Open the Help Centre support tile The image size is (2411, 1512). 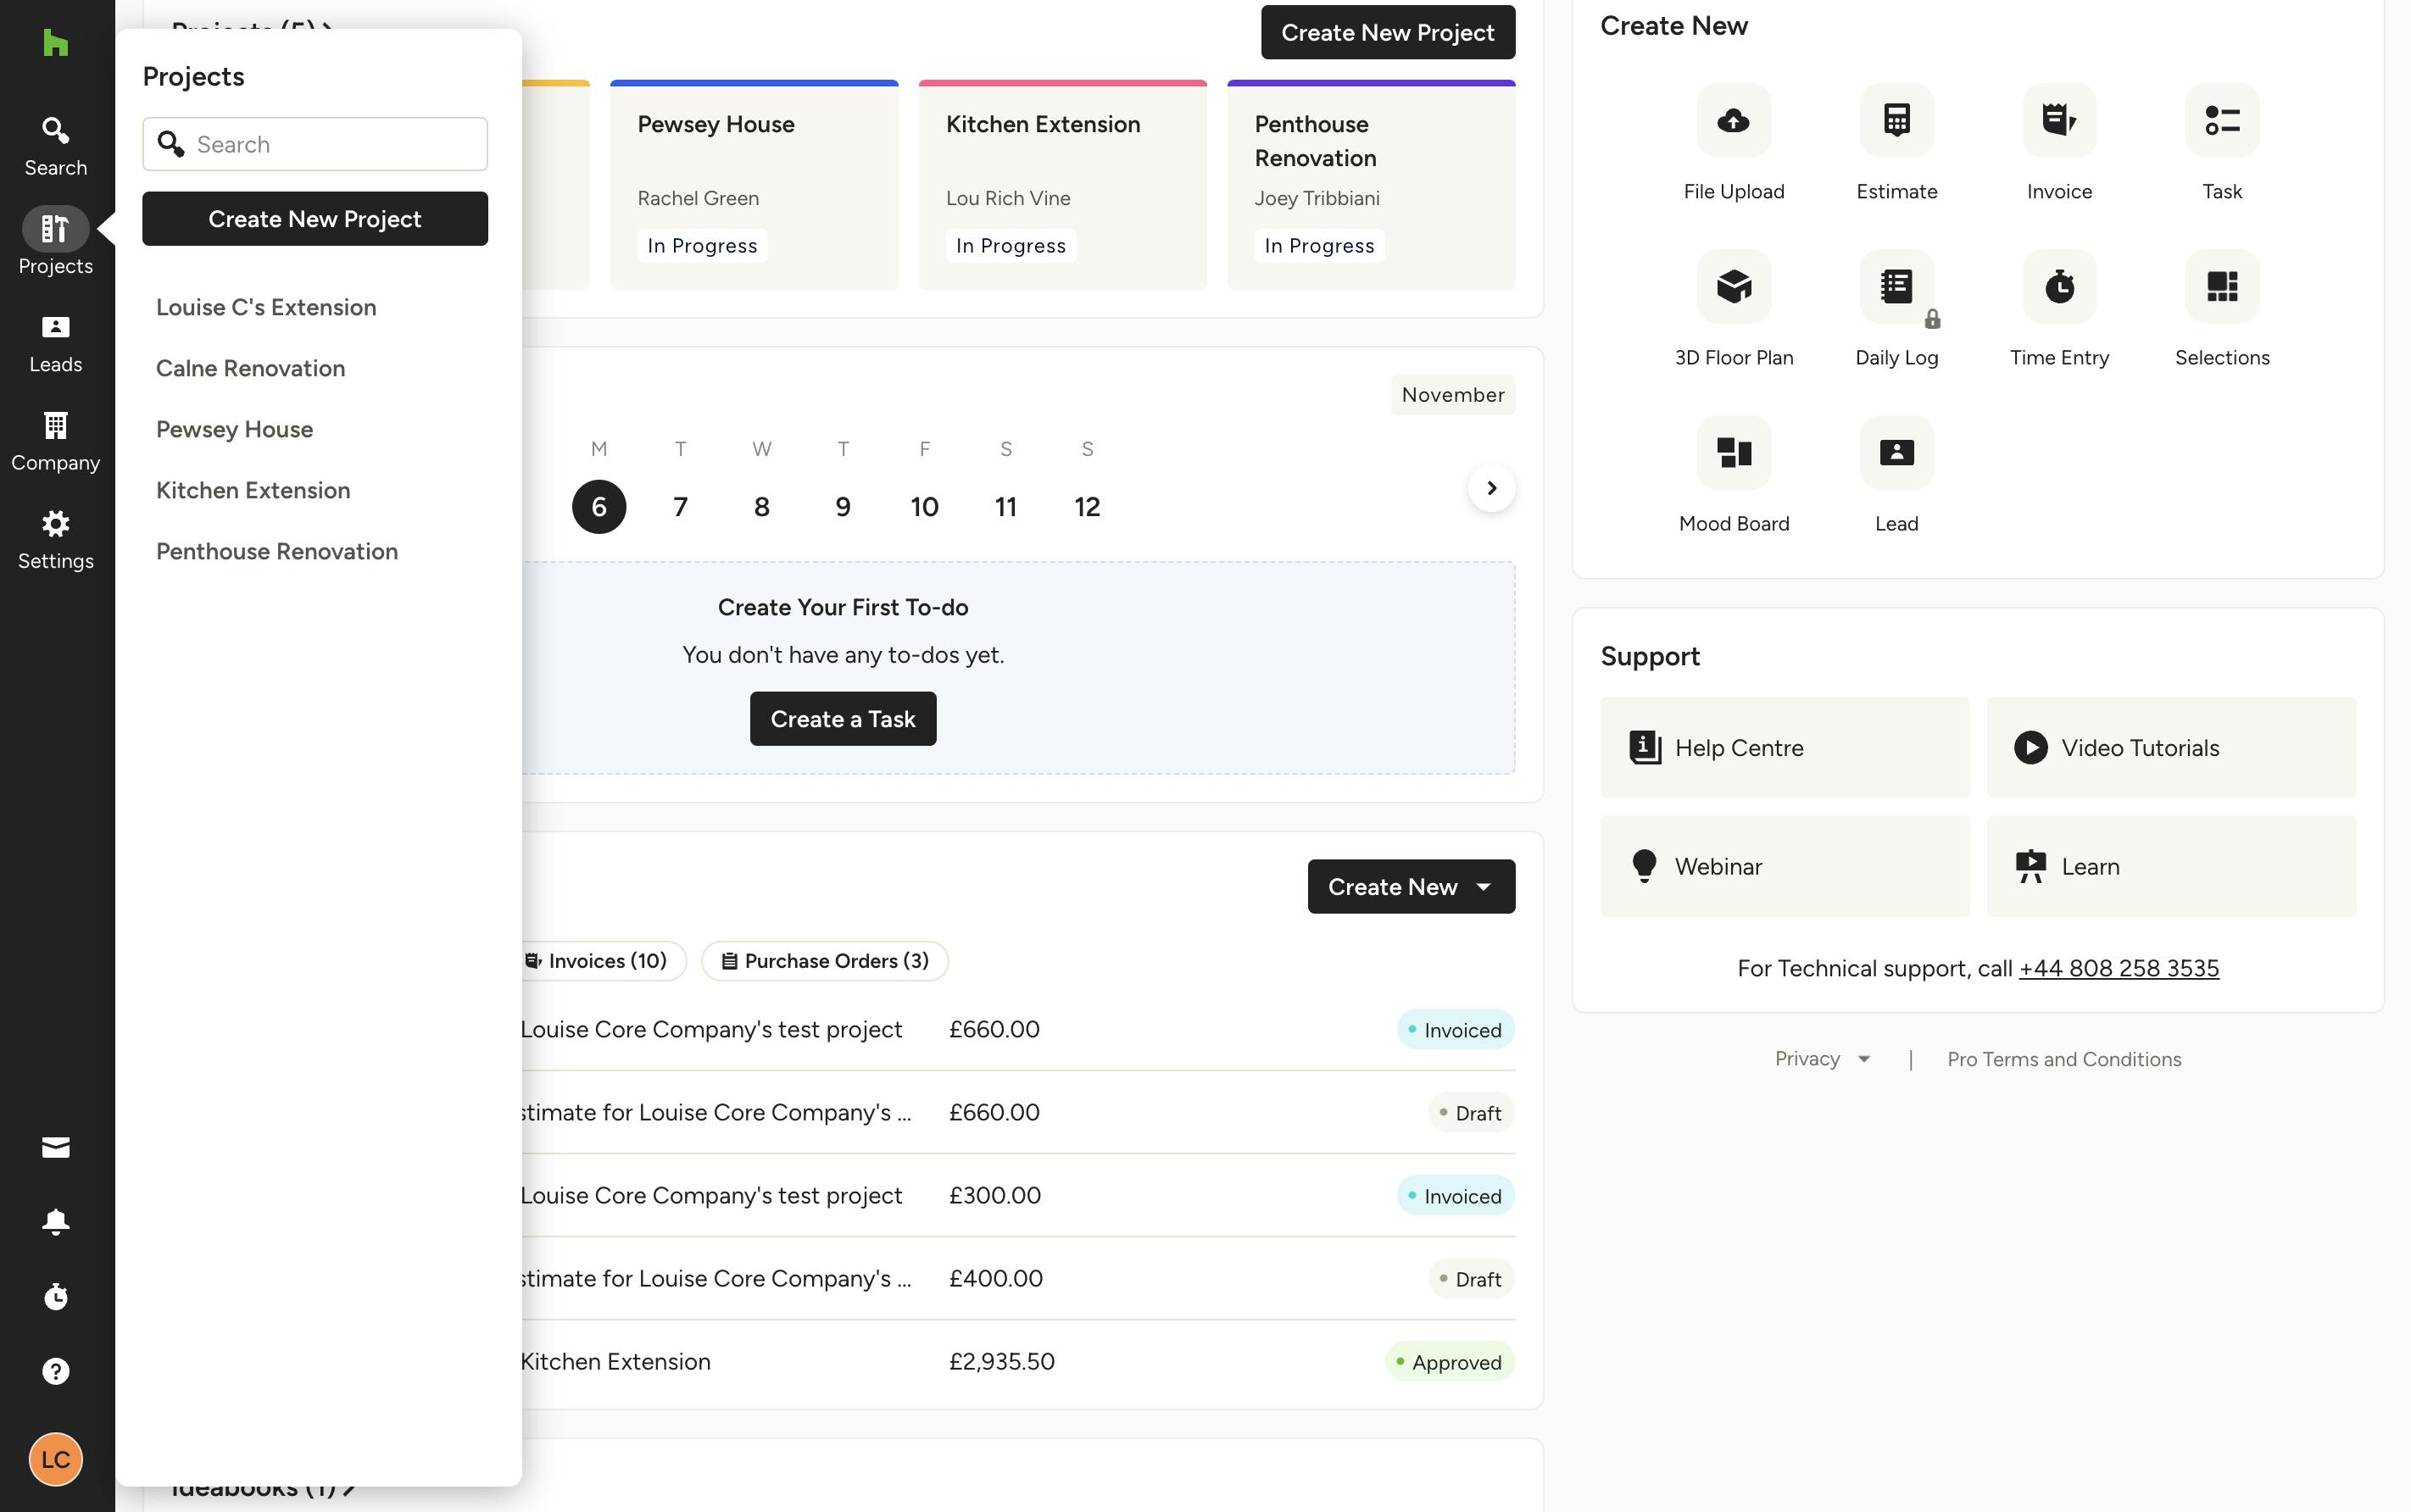[x=1784, y=747]
